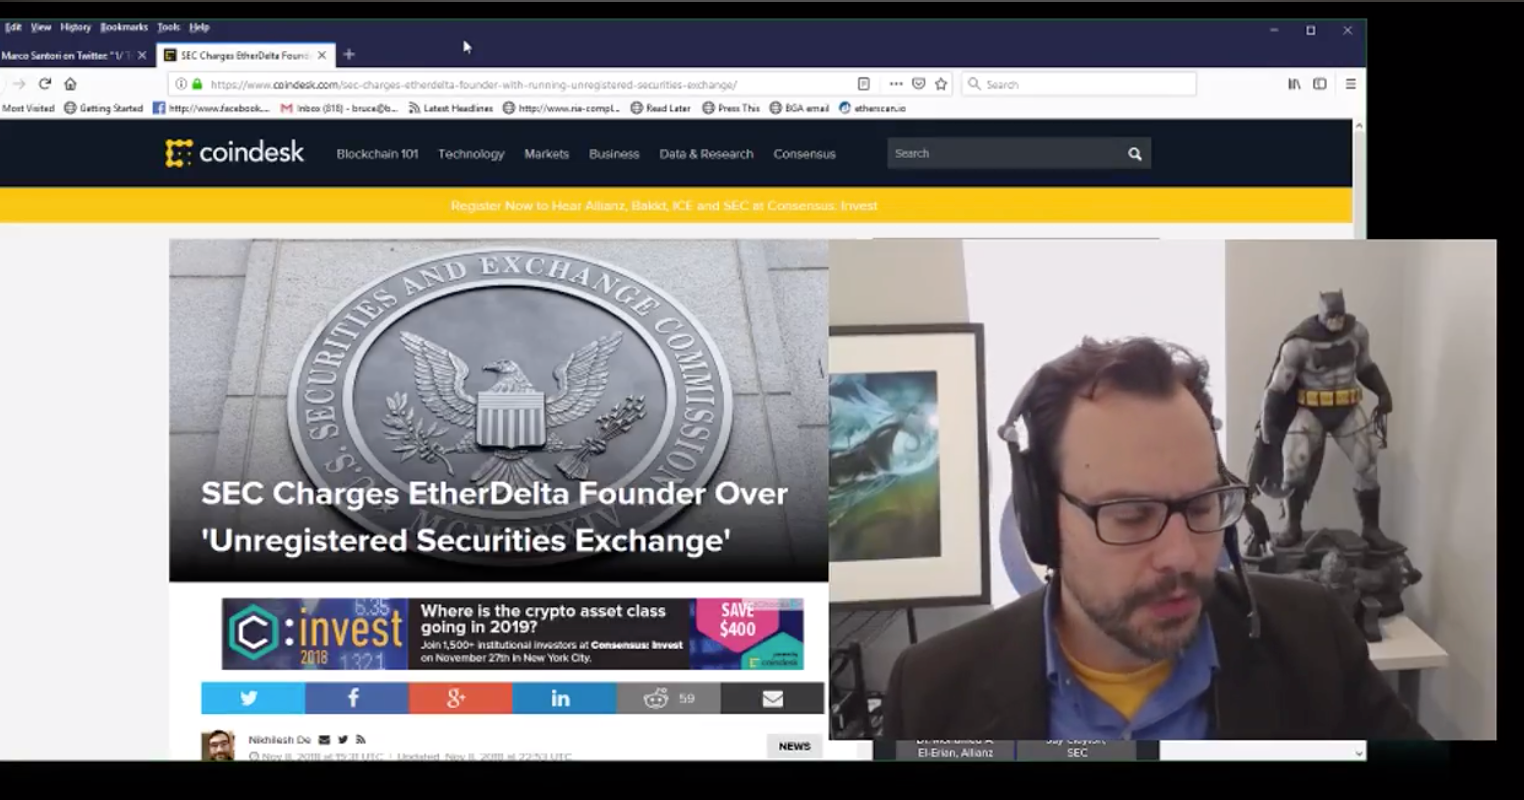
Task: Share article on LinkedIn
Action: 564,698
